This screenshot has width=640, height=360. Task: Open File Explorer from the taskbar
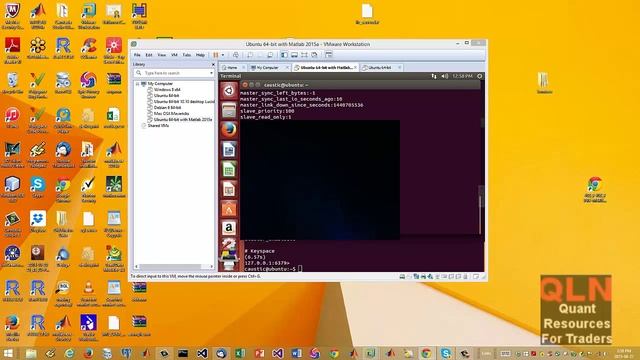pos(31,353)
